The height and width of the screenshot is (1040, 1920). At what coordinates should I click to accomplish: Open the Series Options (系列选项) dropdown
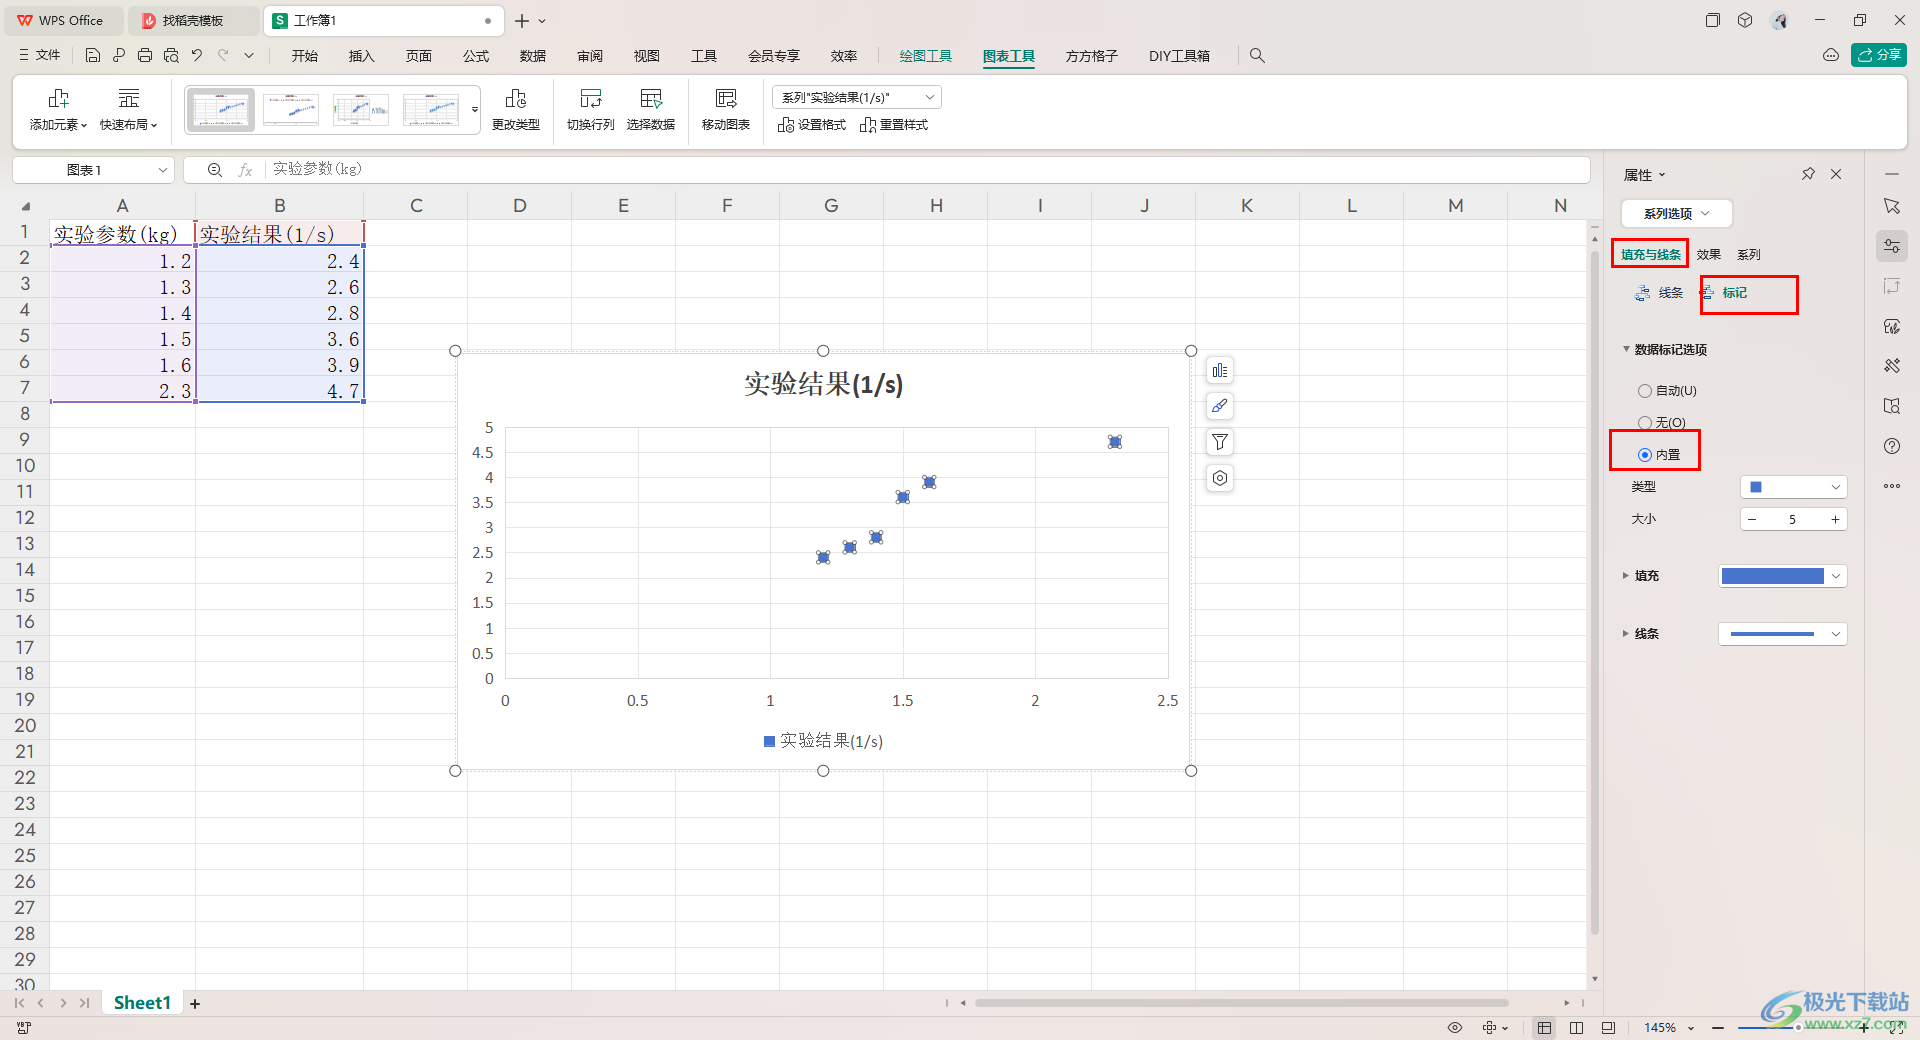click(1676, 213)
